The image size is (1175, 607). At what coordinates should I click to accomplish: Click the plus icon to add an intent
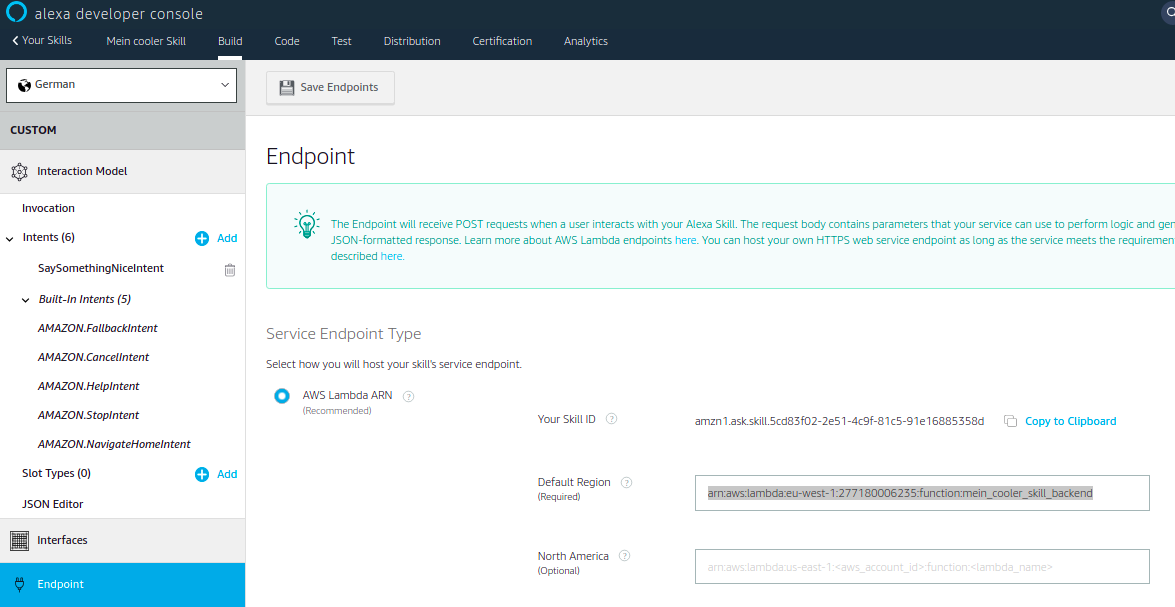pyautogui.click(x=202, y=238)
